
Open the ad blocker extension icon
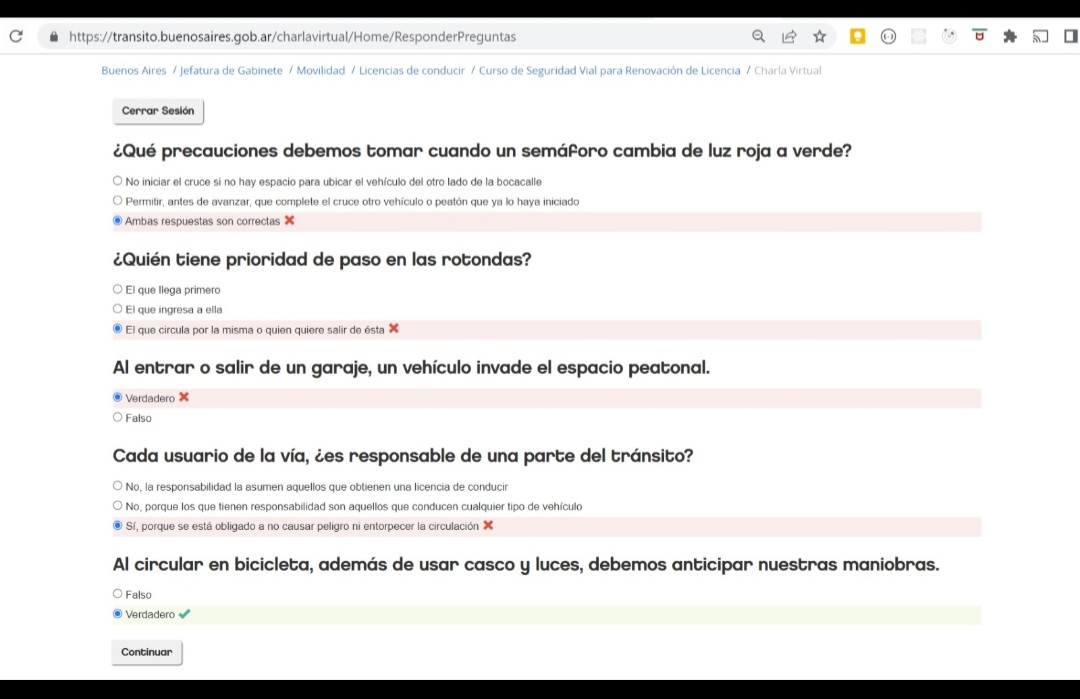(978, 35)
